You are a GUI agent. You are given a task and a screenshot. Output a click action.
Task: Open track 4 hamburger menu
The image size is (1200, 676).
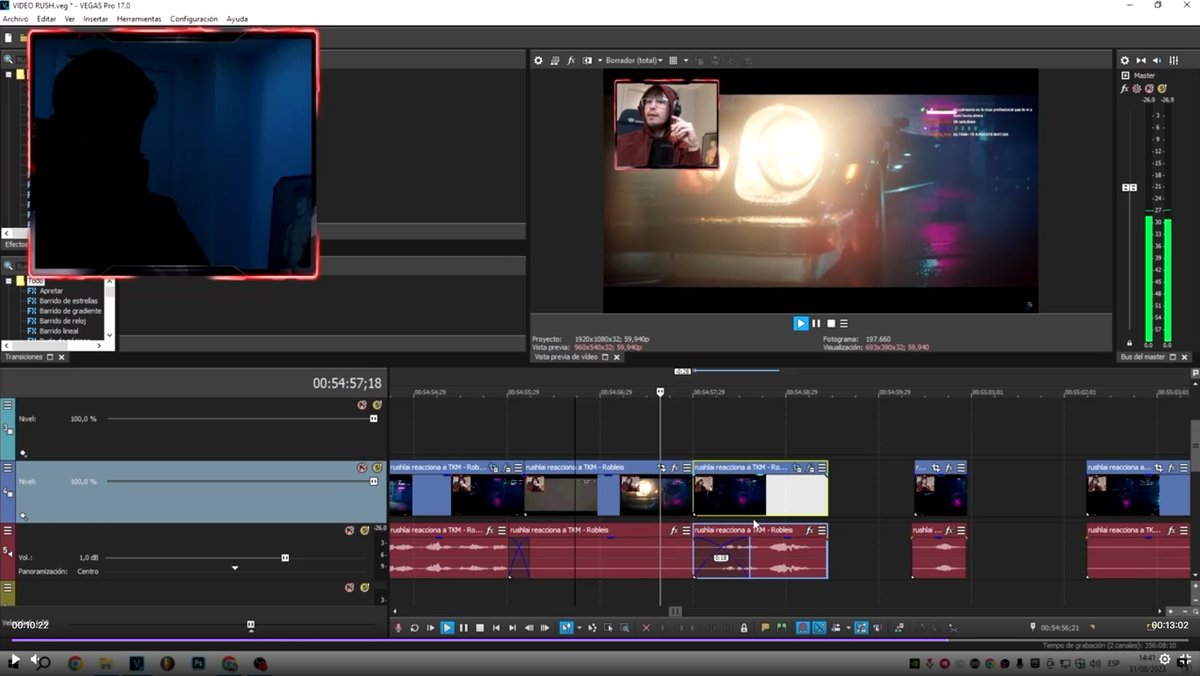pyautogui.click(x=8, y=467)
